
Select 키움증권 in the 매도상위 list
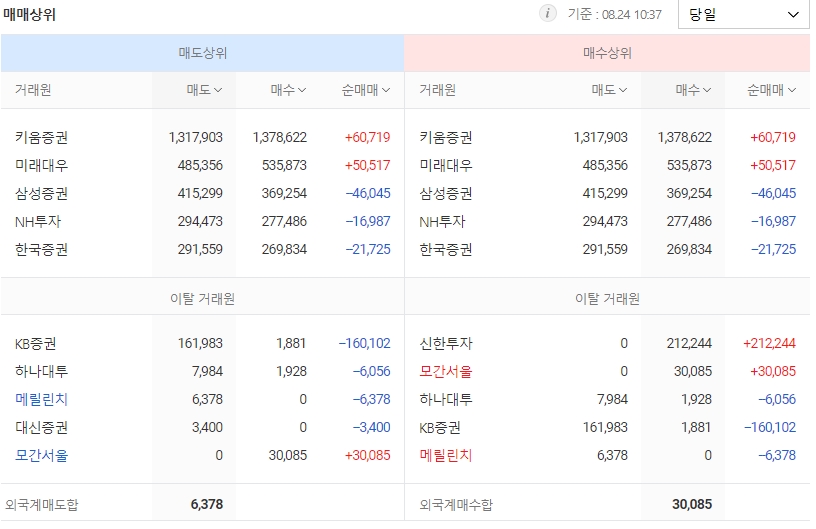coord(42,137)
